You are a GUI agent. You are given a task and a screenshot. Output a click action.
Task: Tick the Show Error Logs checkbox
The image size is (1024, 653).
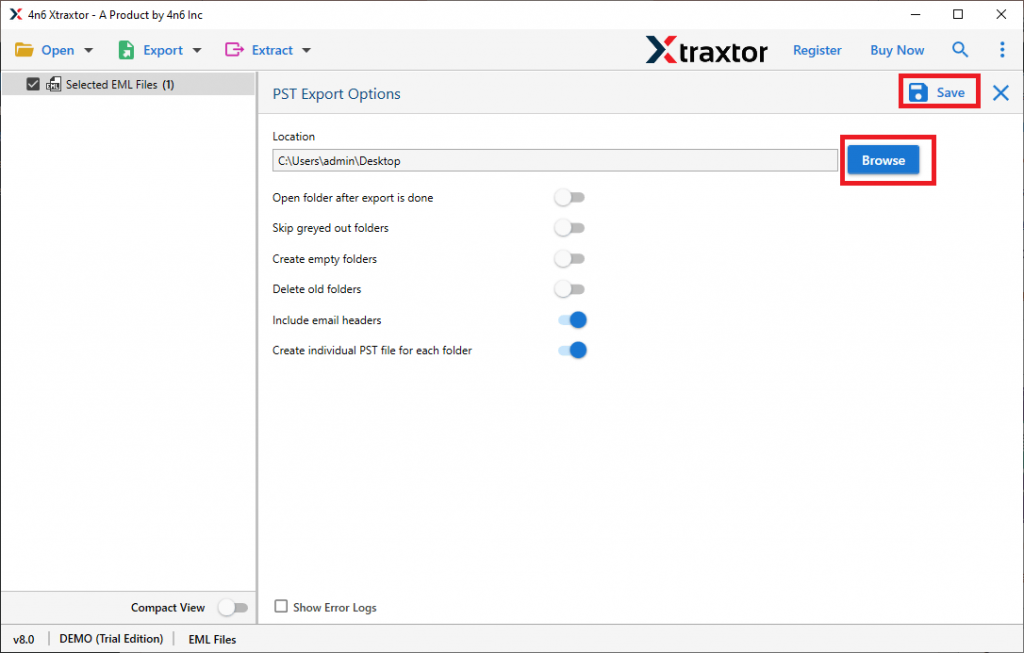(x=281, y=606)
